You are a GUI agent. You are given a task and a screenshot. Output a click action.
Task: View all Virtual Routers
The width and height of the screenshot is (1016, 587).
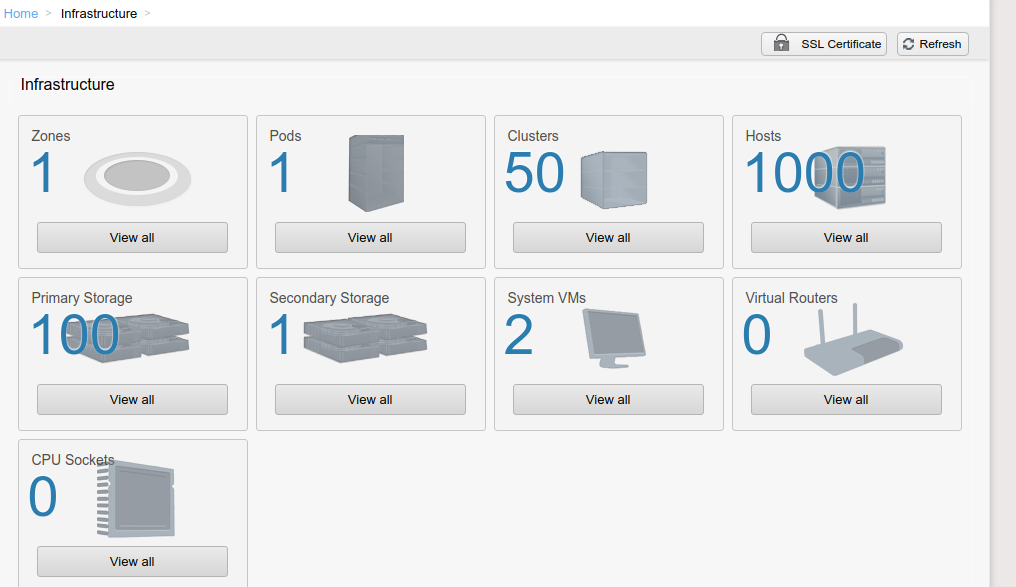(846, 400)
